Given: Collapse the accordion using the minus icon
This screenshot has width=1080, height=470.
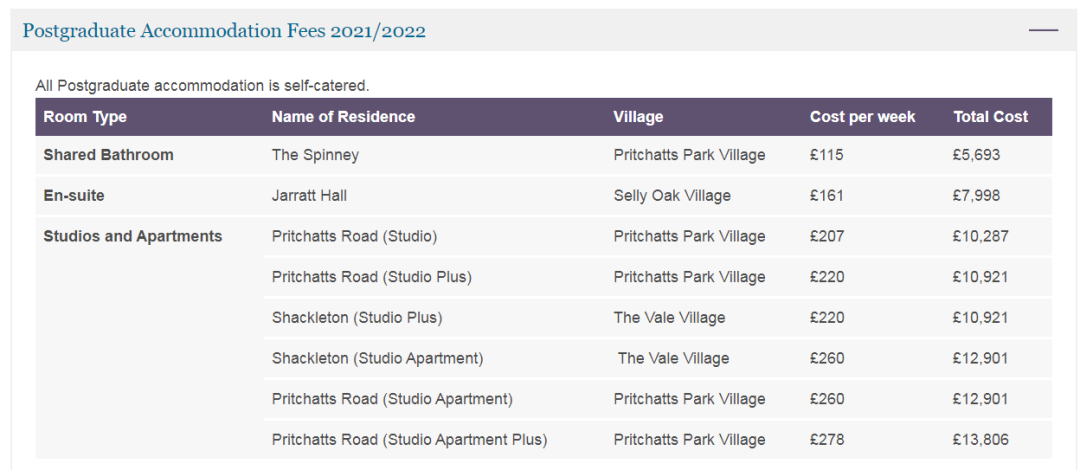Looking at the screenshot, I should pos(1043,31).
